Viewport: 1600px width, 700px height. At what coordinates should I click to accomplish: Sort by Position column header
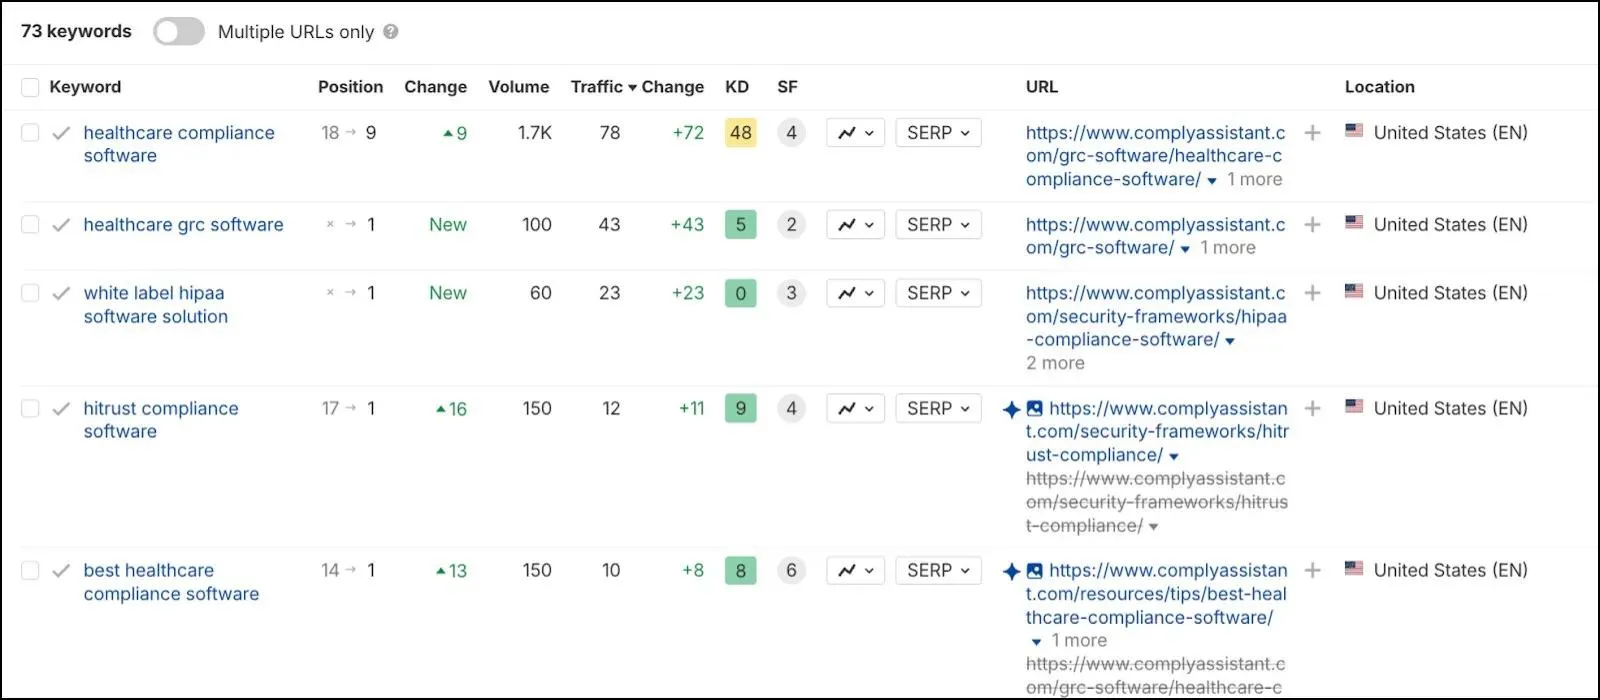pos(350,87)
